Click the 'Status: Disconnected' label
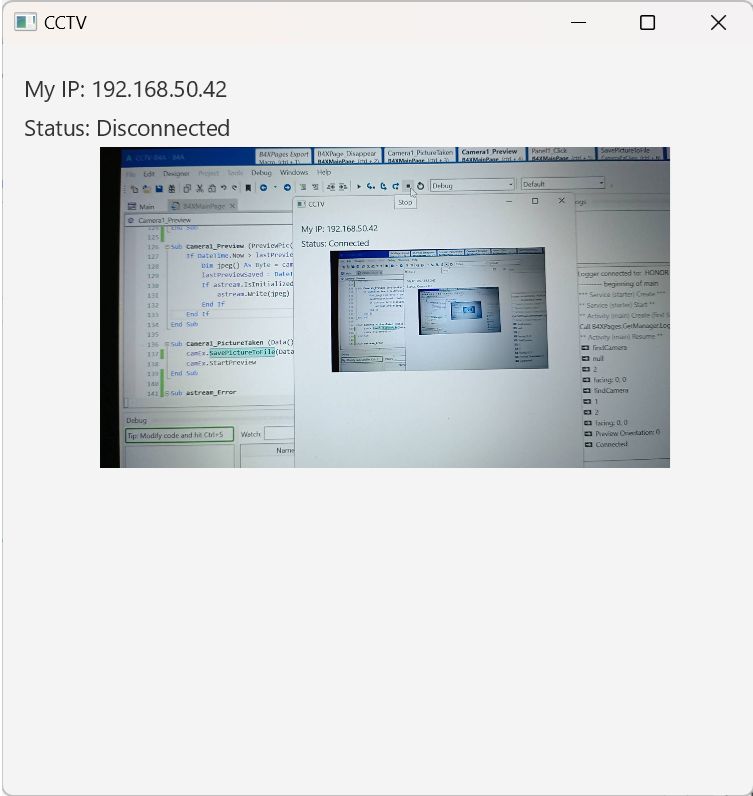 coord(127,128)
